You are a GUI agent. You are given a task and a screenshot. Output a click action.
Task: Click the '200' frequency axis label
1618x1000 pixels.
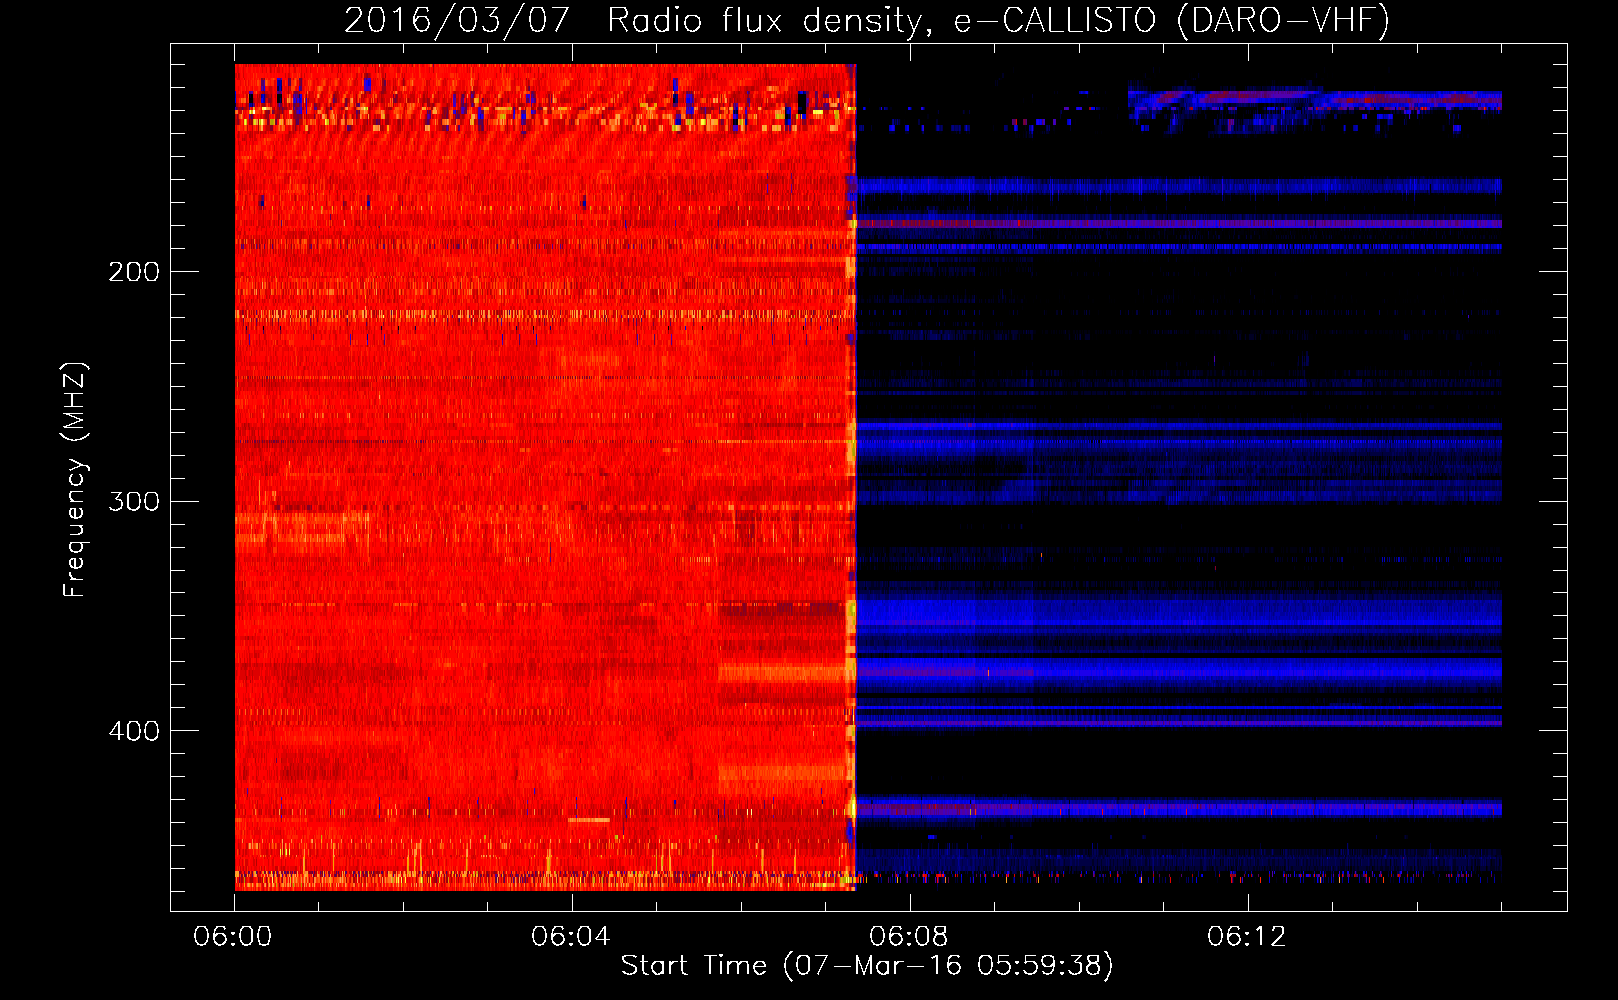(134, 272)
